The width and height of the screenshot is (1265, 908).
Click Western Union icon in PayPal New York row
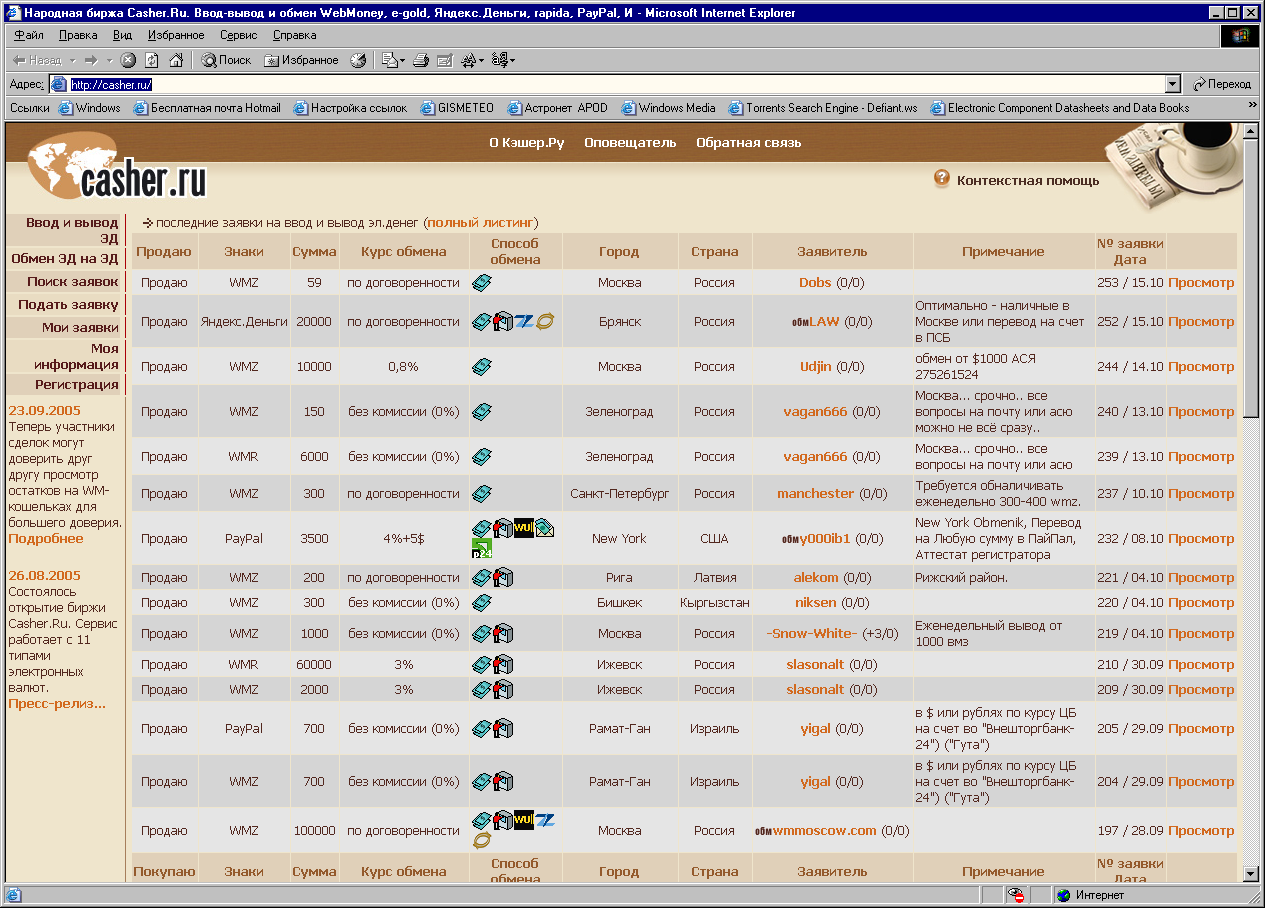(x=523, y=528)
